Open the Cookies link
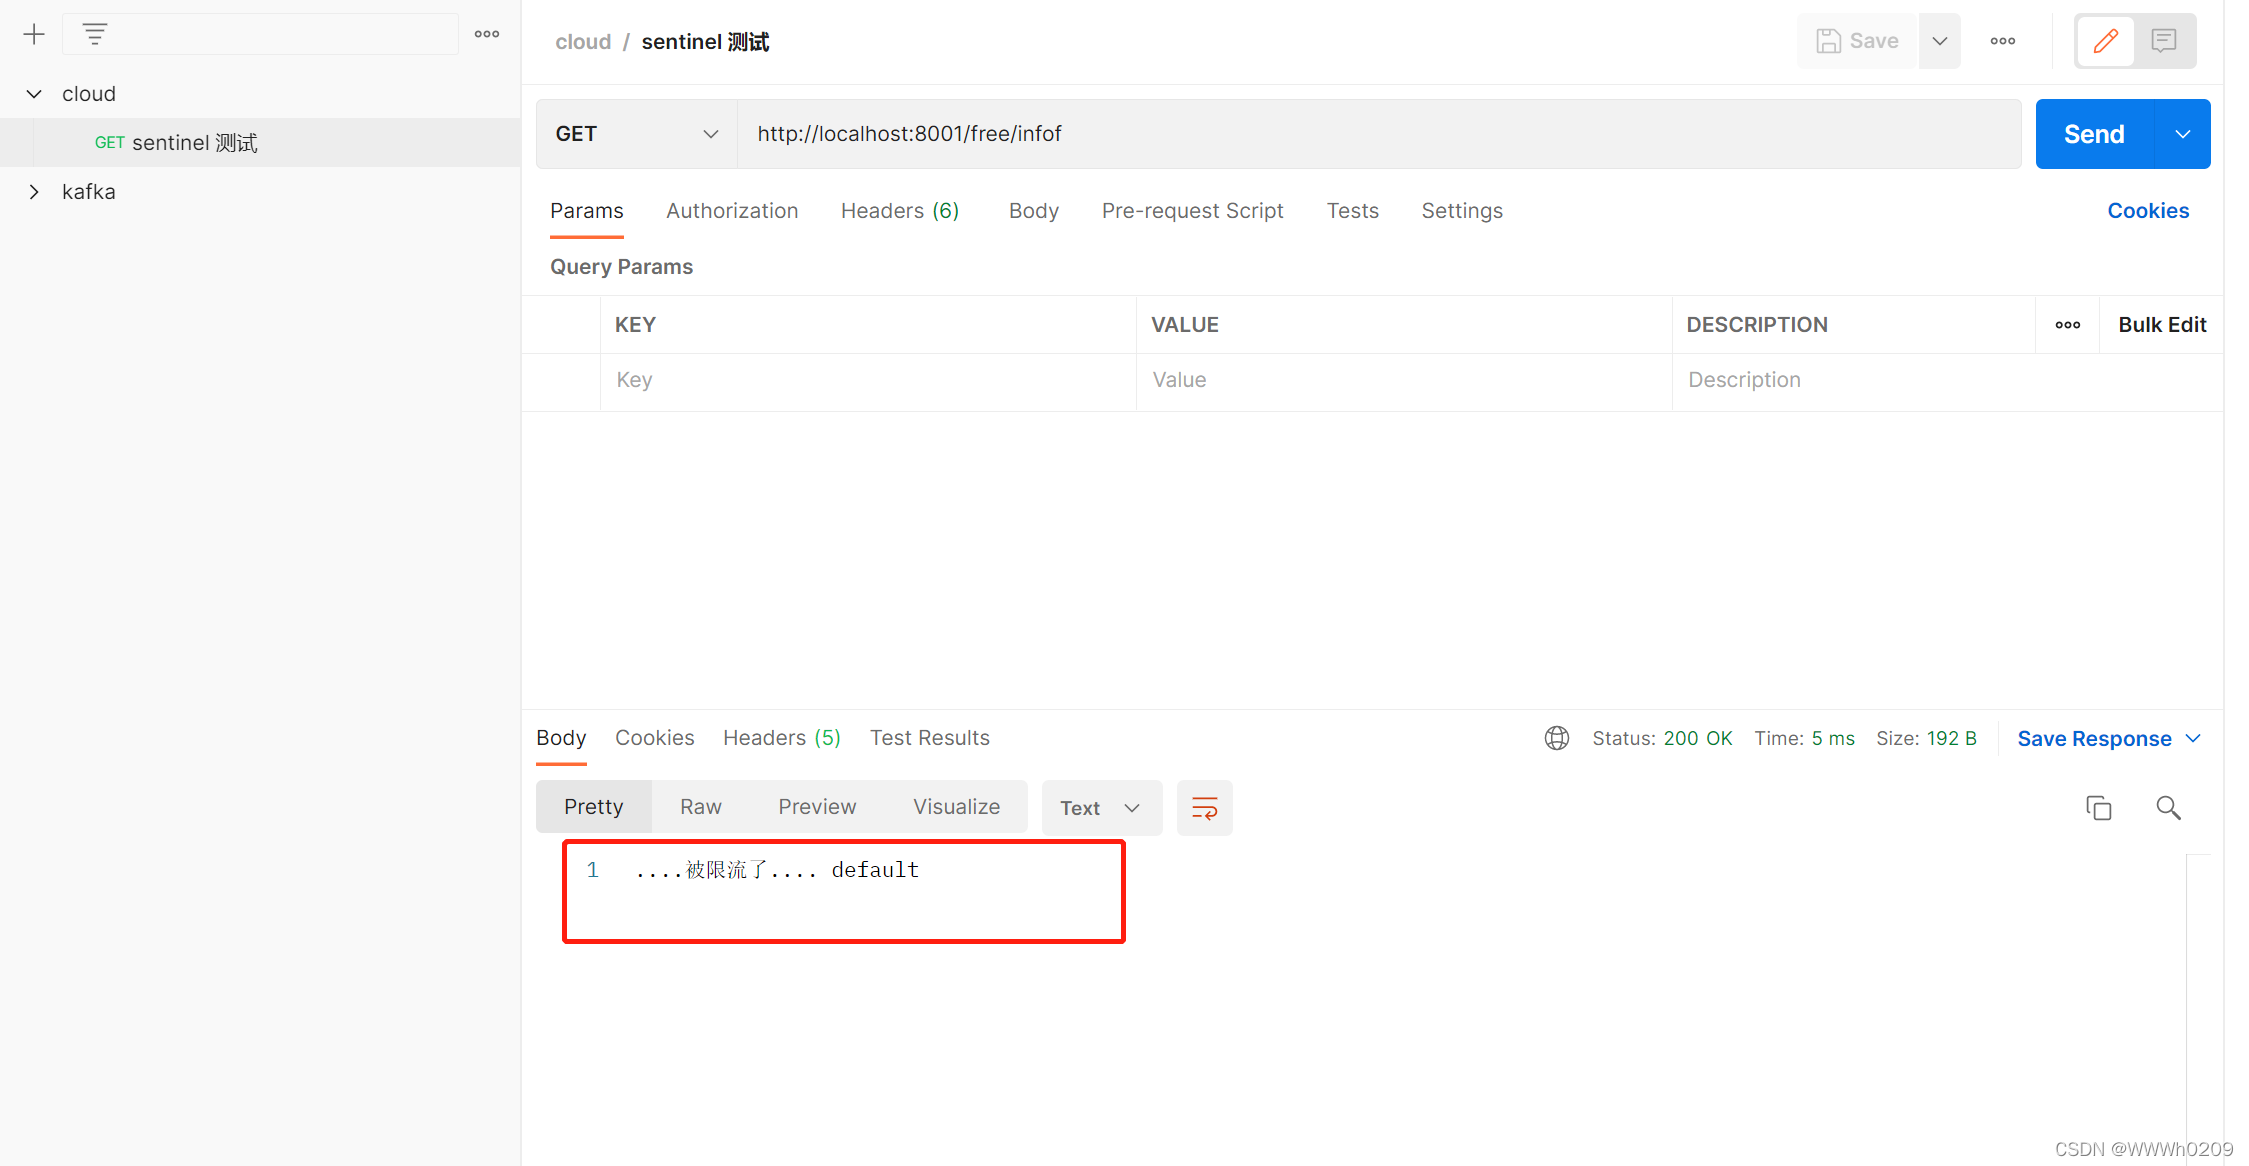The width and height of the screenshot is (2249, 1166). (x=2147, y=211)
